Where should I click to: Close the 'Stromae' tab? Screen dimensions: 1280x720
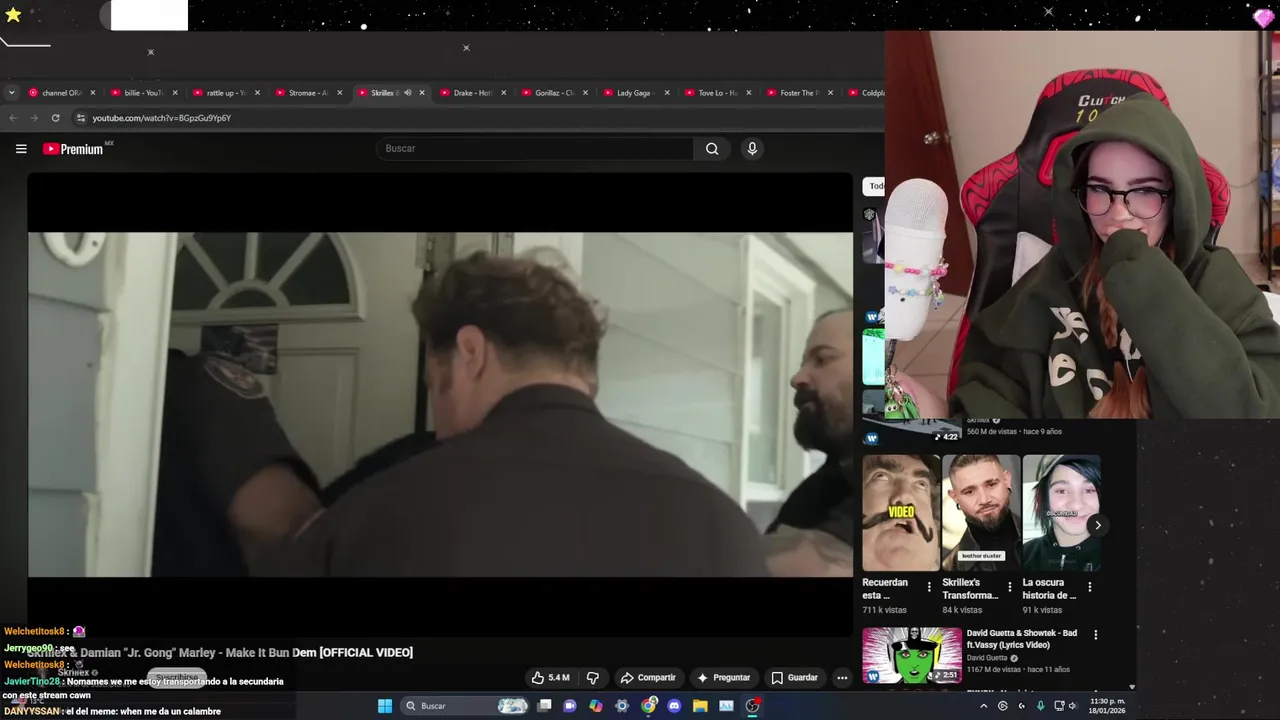click(x=339, y=93)
